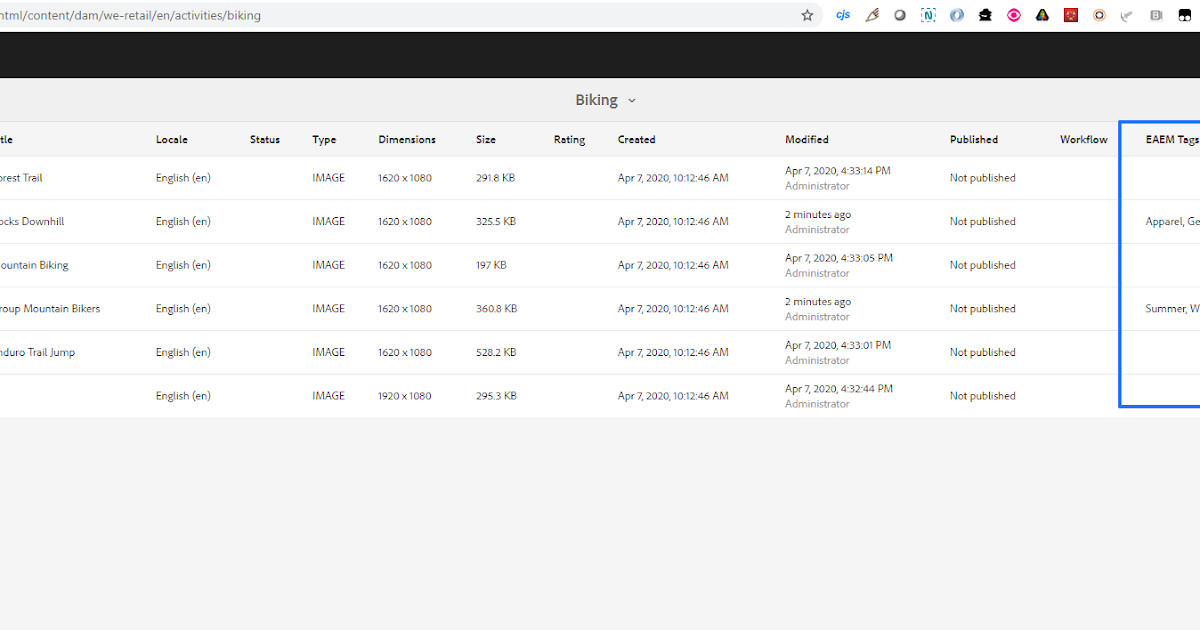
Task: Sort assets by the Size column
Action: 485,139
